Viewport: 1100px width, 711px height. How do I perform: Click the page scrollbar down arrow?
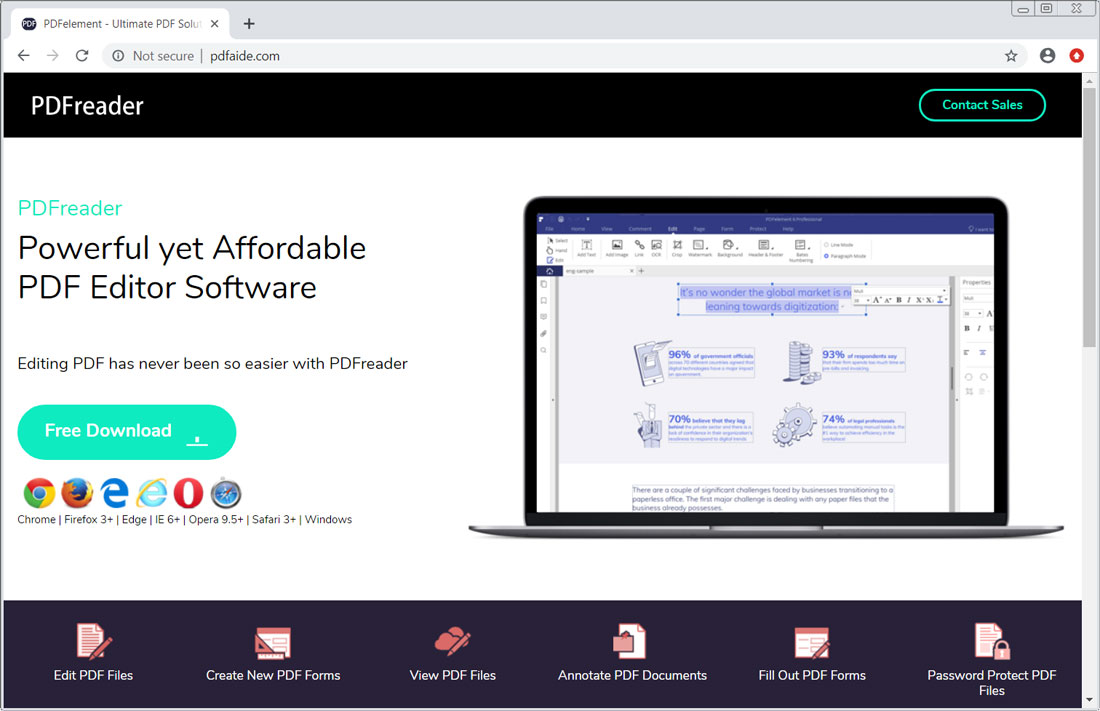tap(1089, 700)
